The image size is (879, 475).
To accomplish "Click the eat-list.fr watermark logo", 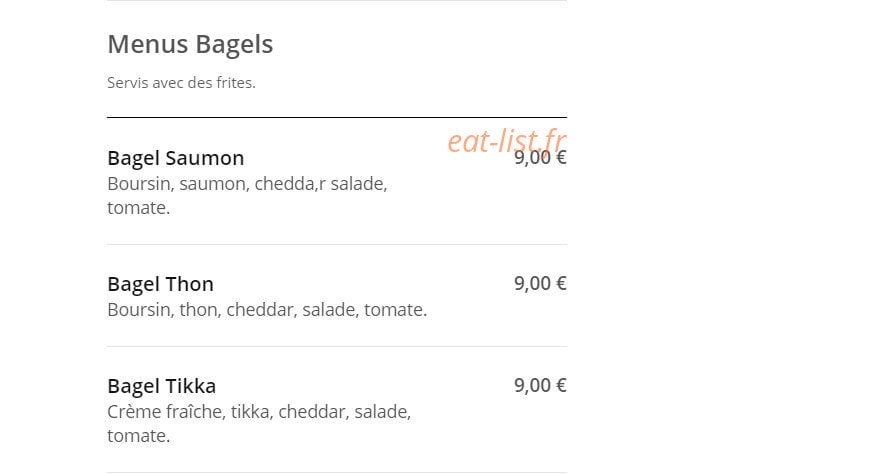I will (x=507, y=140).
